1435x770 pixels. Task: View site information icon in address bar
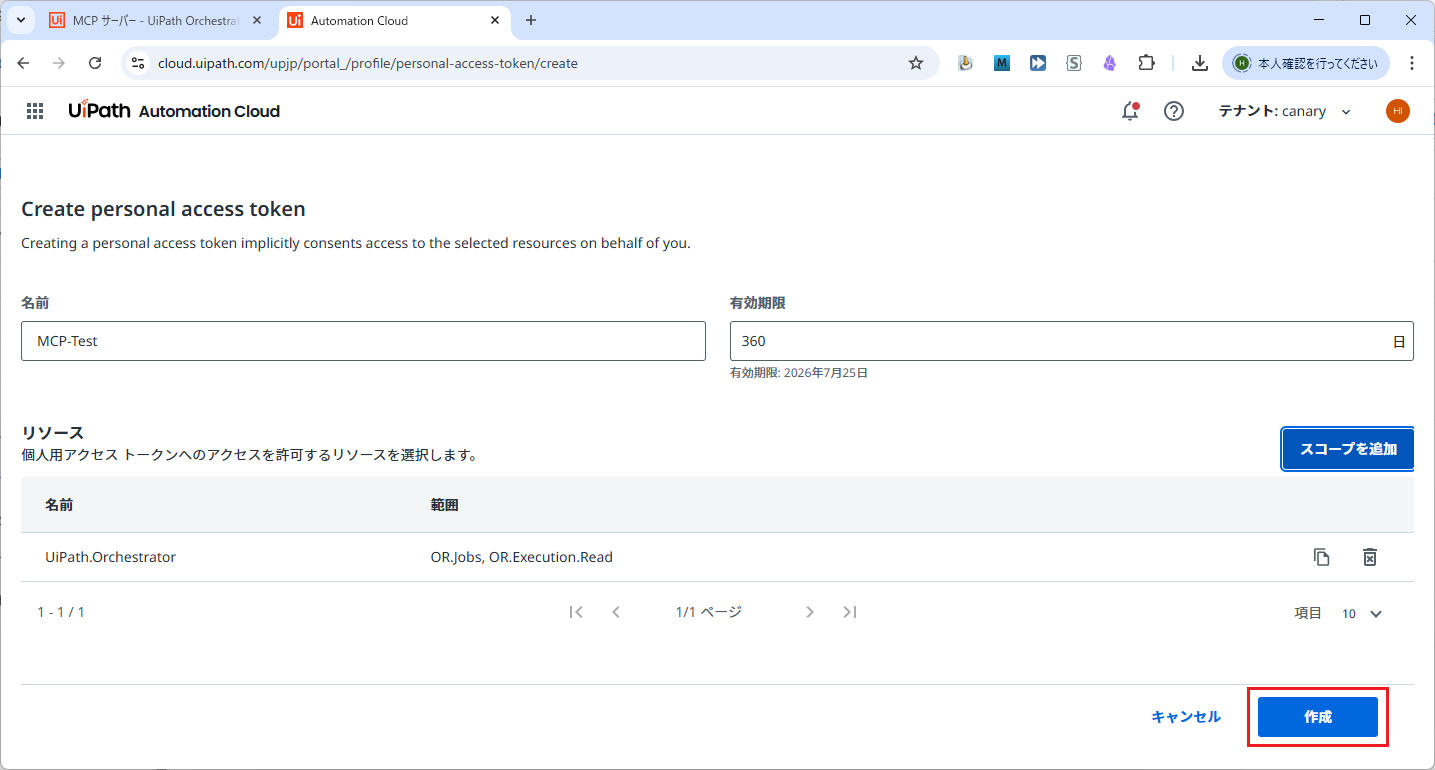pos(140,63)
